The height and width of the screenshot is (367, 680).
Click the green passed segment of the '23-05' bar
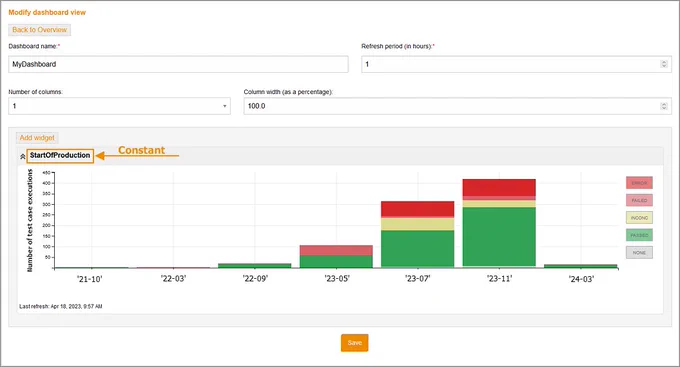(x=336, y=261)
